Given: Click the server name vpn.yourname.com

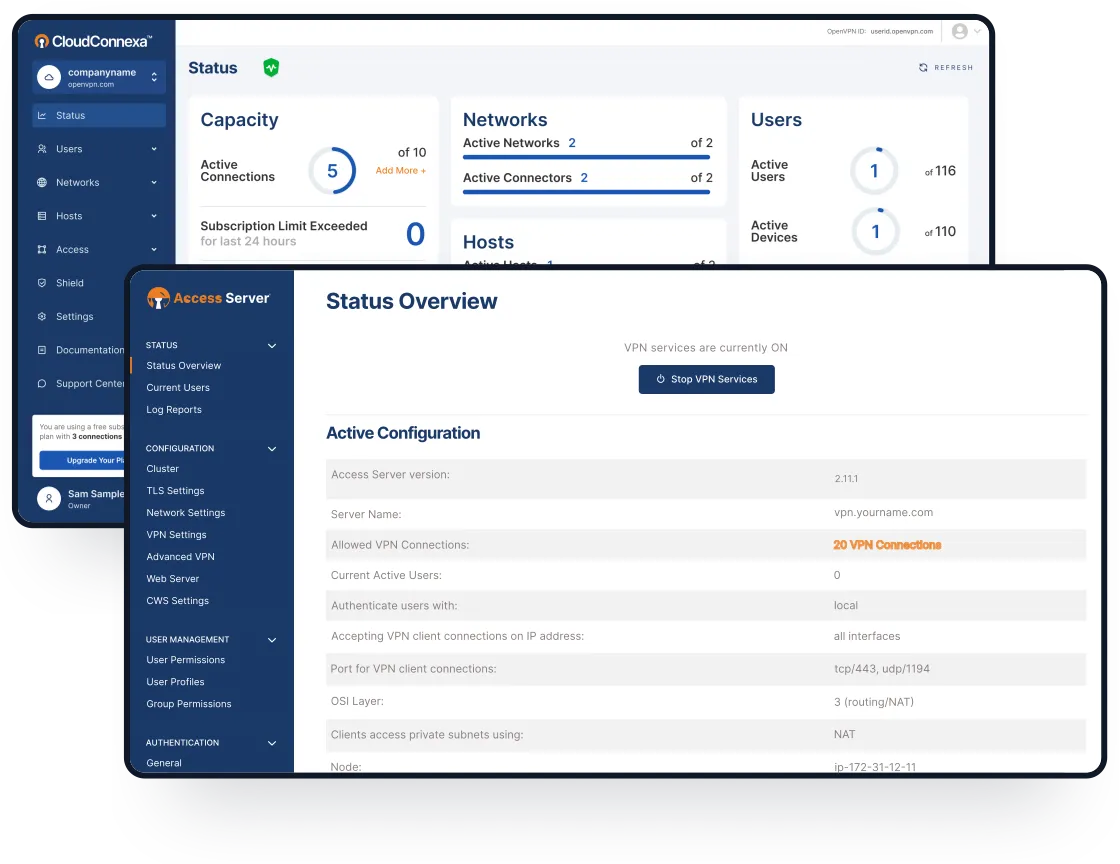Looking at the screenshot, I should (884, 513).
